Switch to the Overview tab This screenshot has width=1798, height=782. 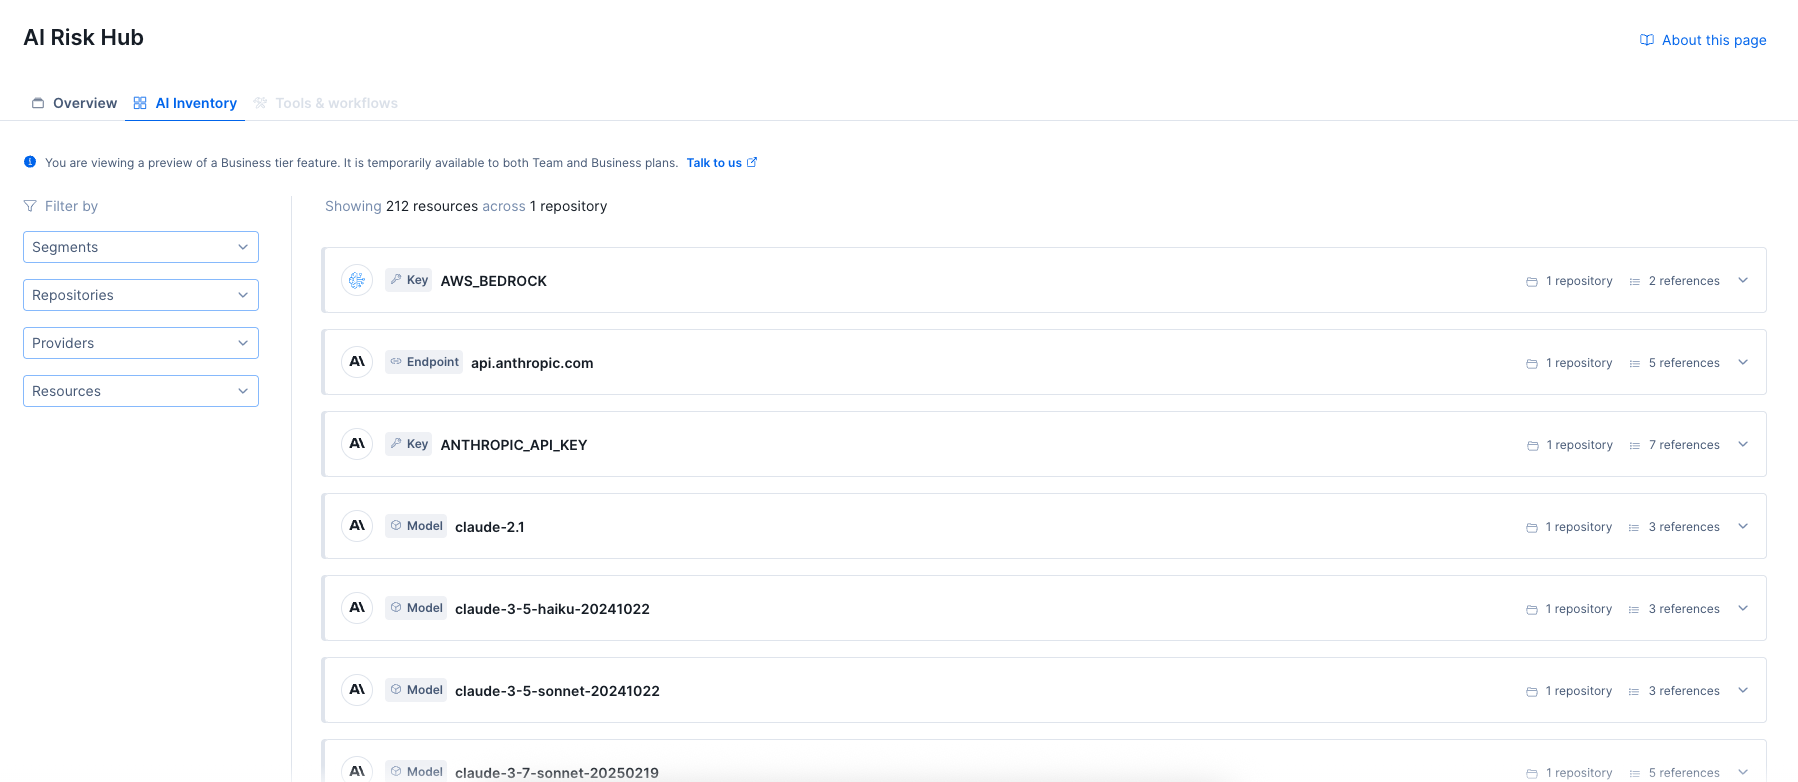tap(75, 103)
